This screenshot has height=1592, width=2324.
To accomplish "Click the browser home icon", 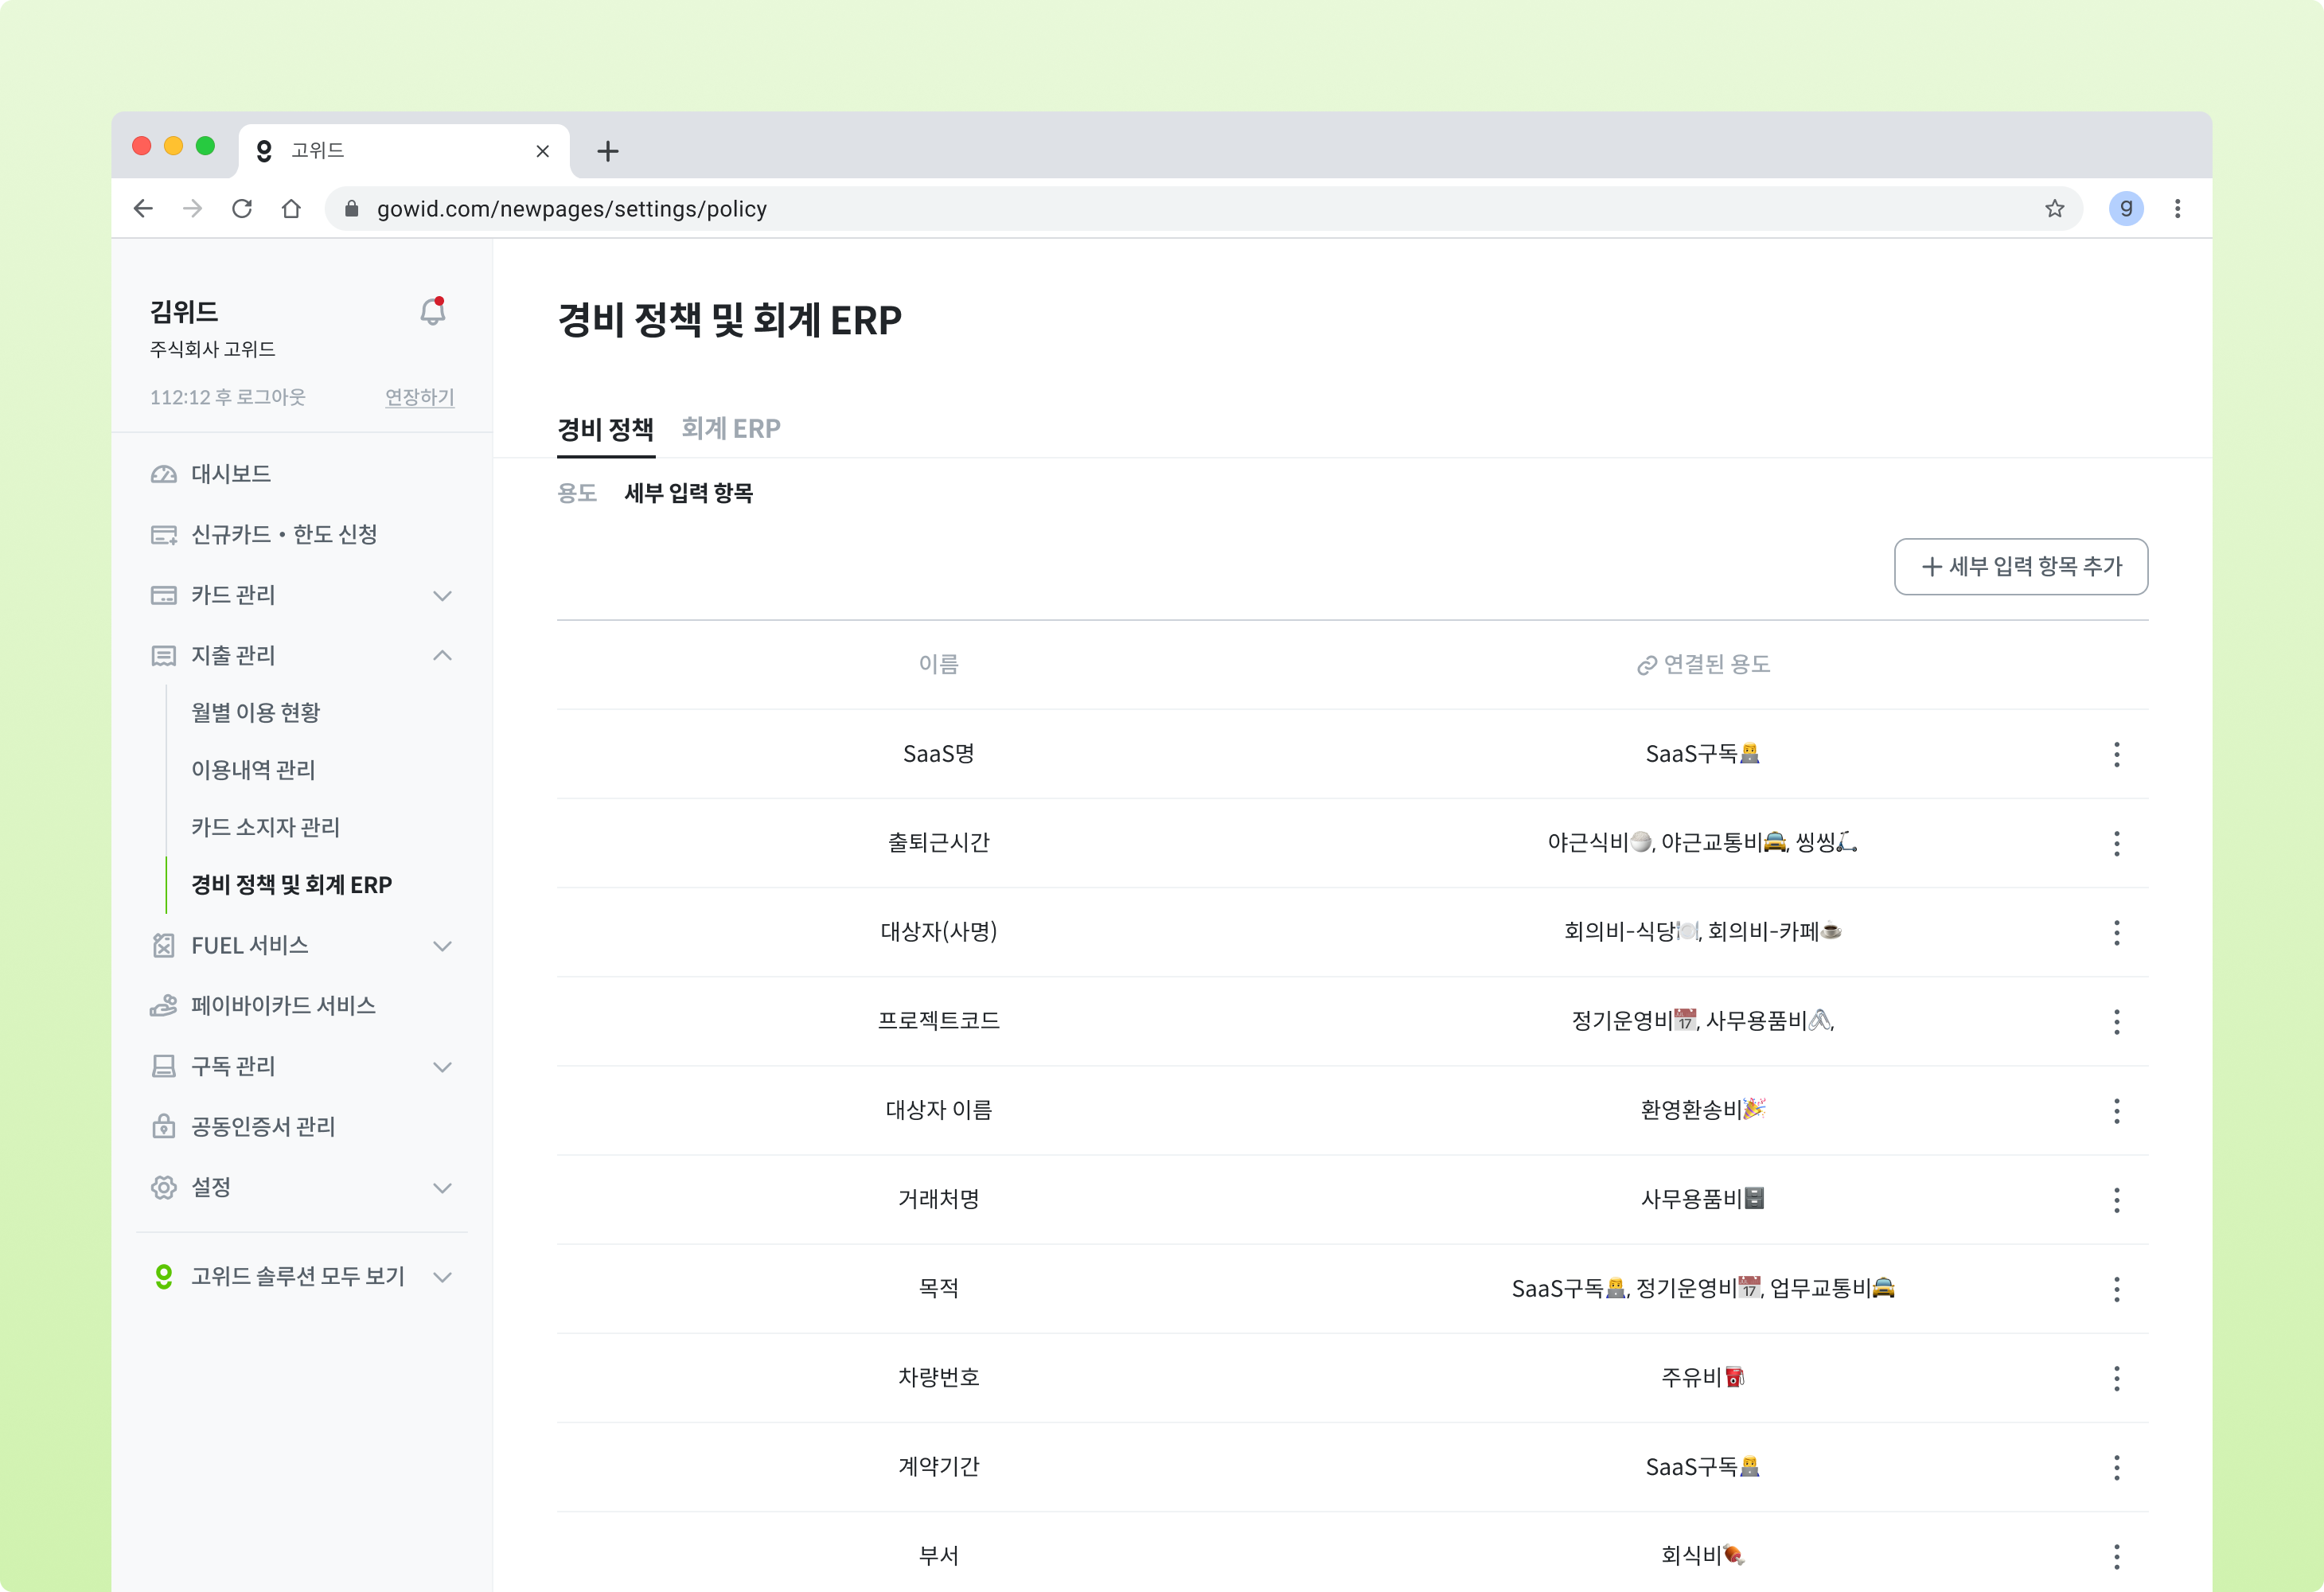I will pos(291,209).
